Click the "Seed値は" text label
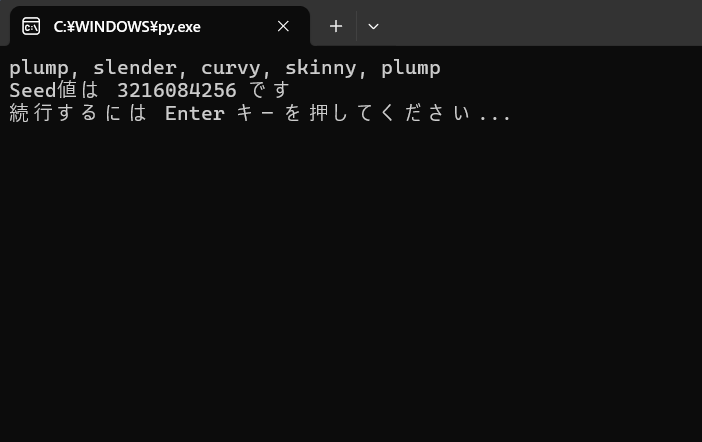The height and width of the screenshot is (442, 702). [54, 90]
